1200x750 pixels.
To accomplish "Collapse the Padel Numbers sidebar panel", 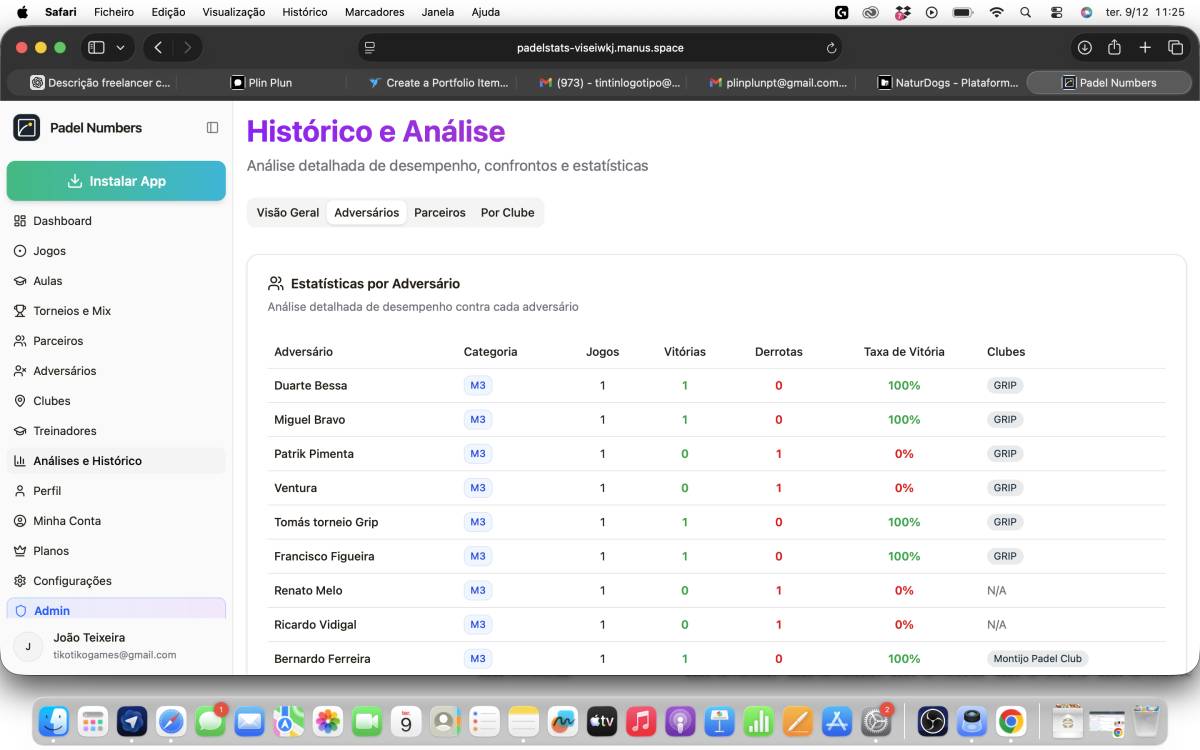I will pyautogui.click(x=212, y=128).
